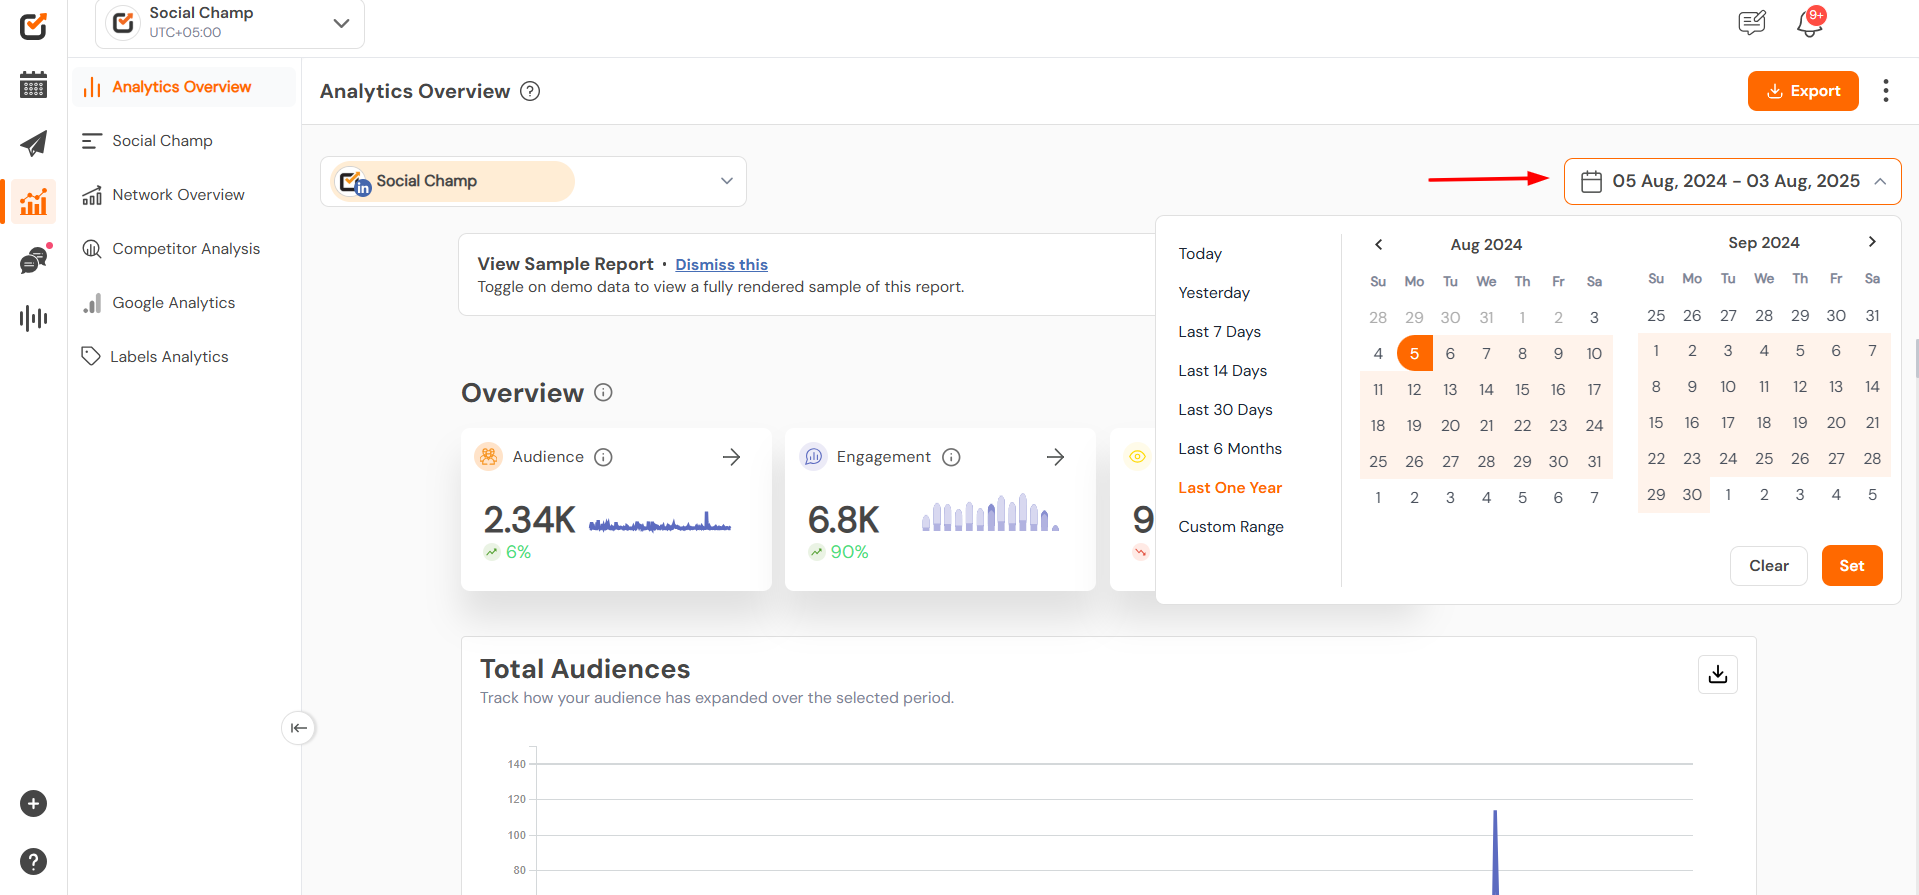Image resolution: width=1919 pixels, height=895 pixels.
Task: Select August 5 in Aug 2024 calendar
Action: click(1414, 353)
